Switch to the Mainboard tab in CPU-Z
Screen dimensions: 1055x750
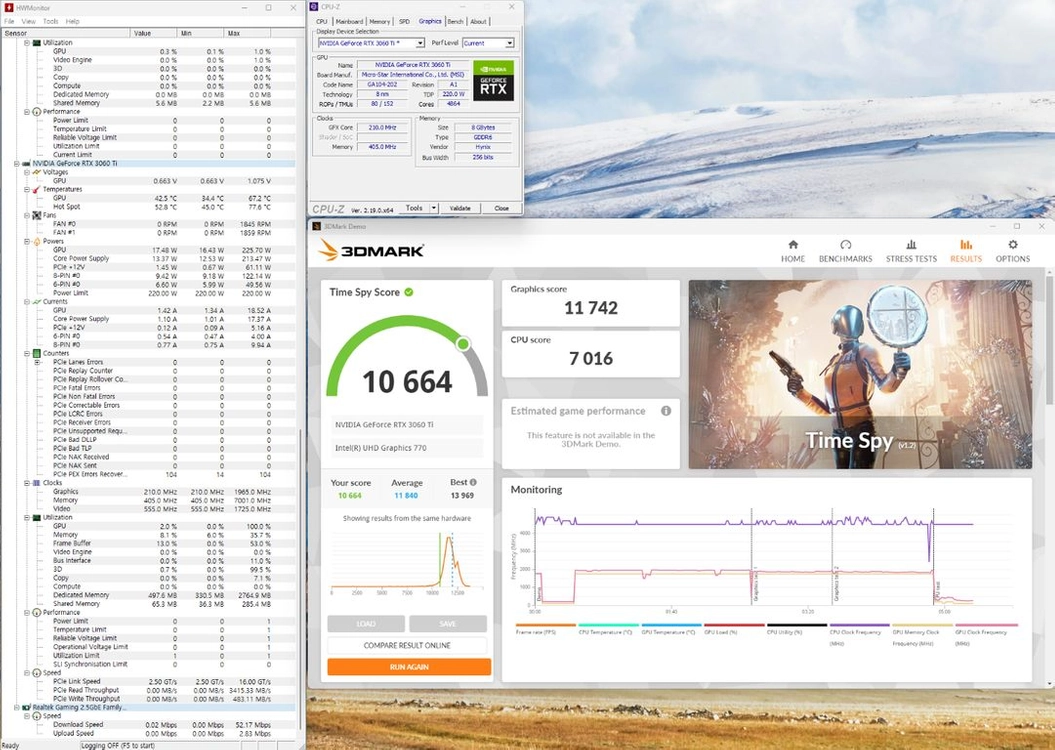[349, 22]
